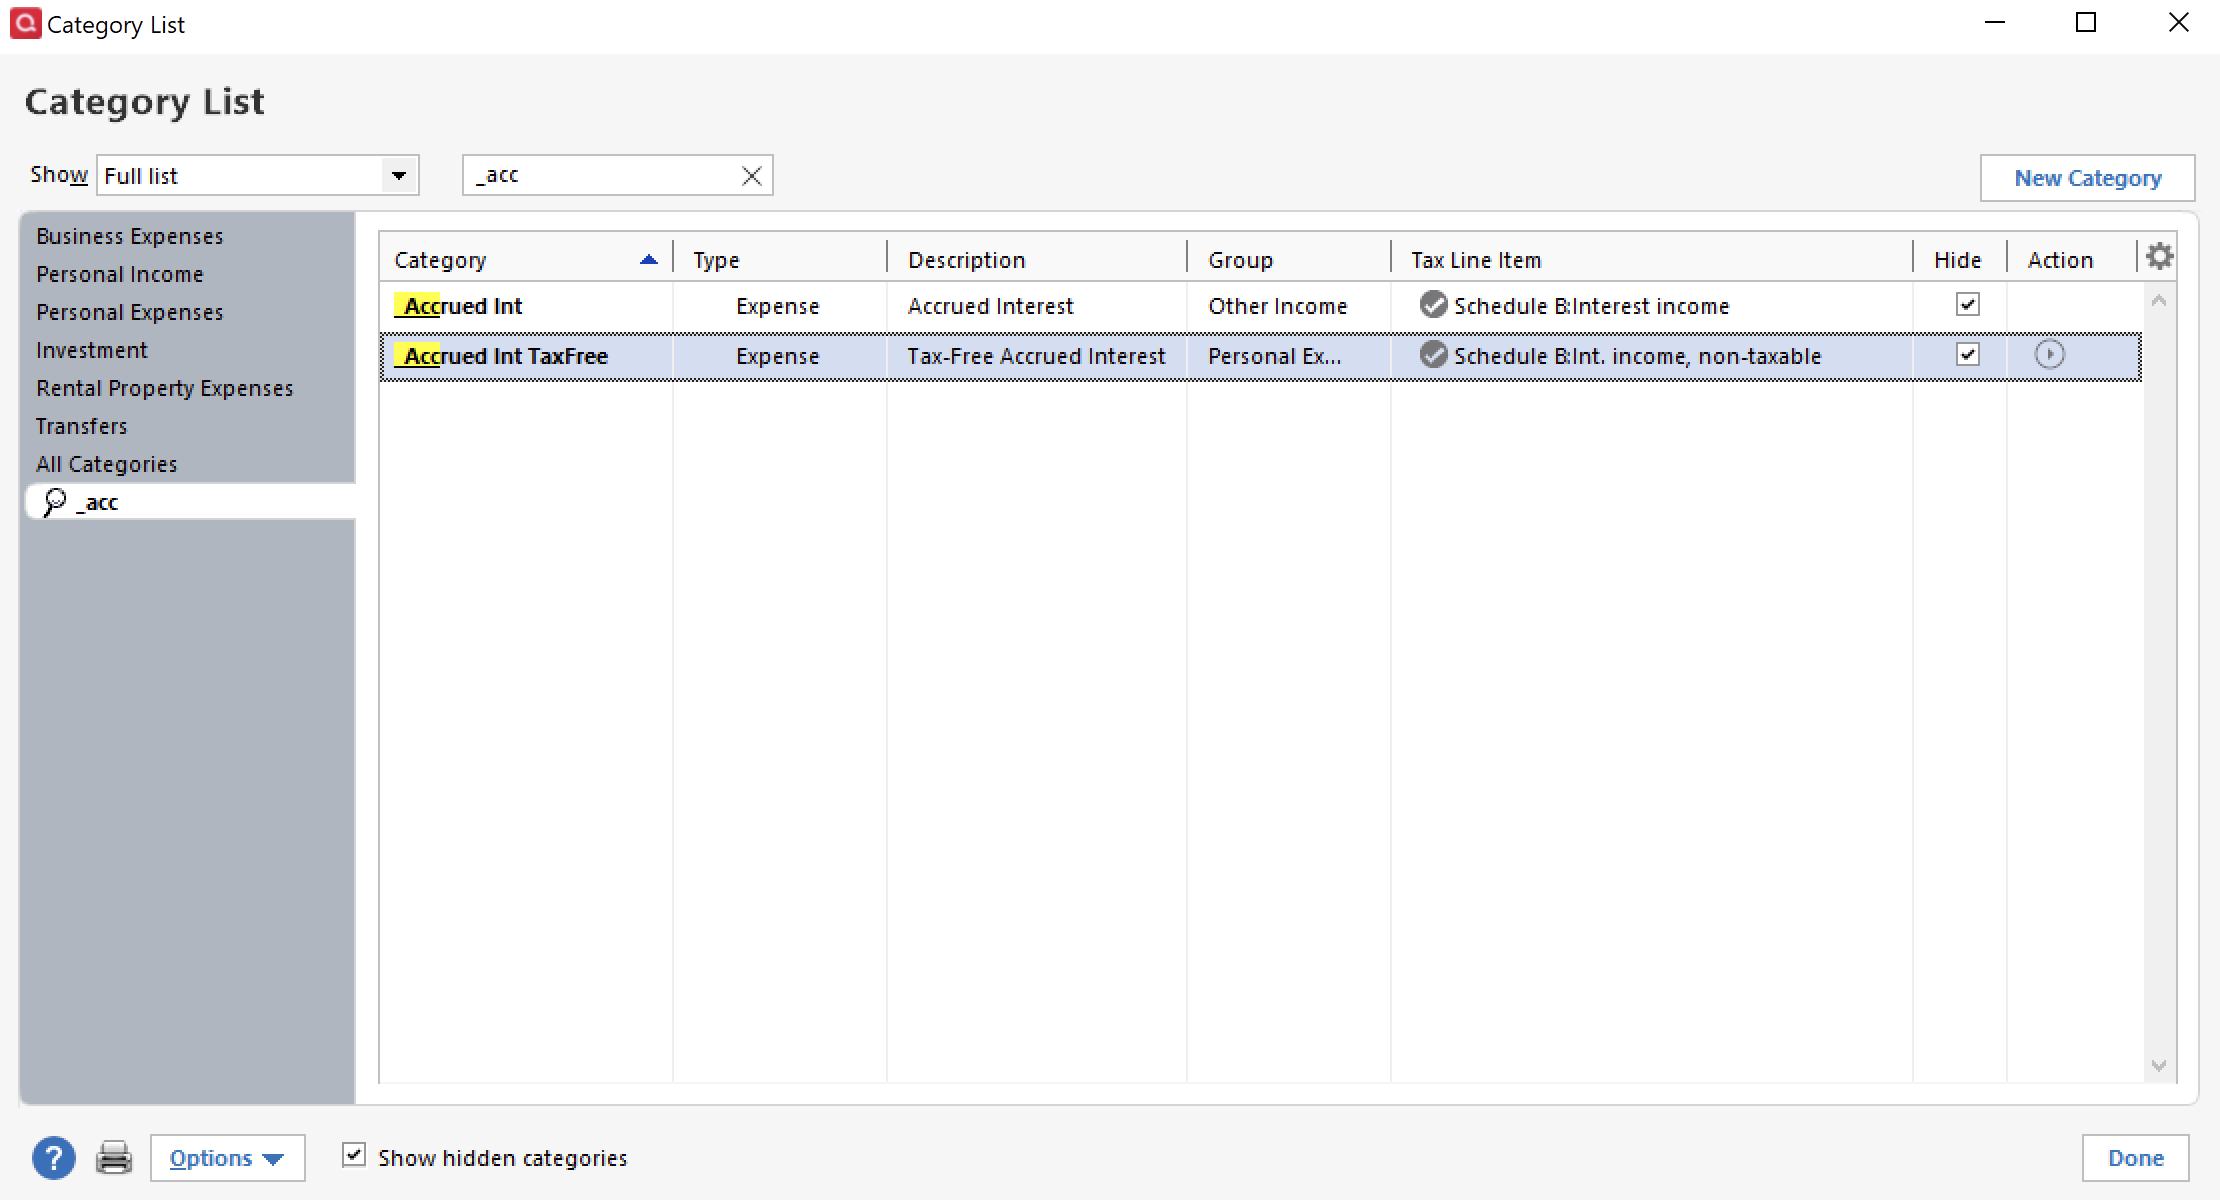Switch to the Investment category group
The width and height of the screenshot is (2220, 1200).
coord(92,349)
